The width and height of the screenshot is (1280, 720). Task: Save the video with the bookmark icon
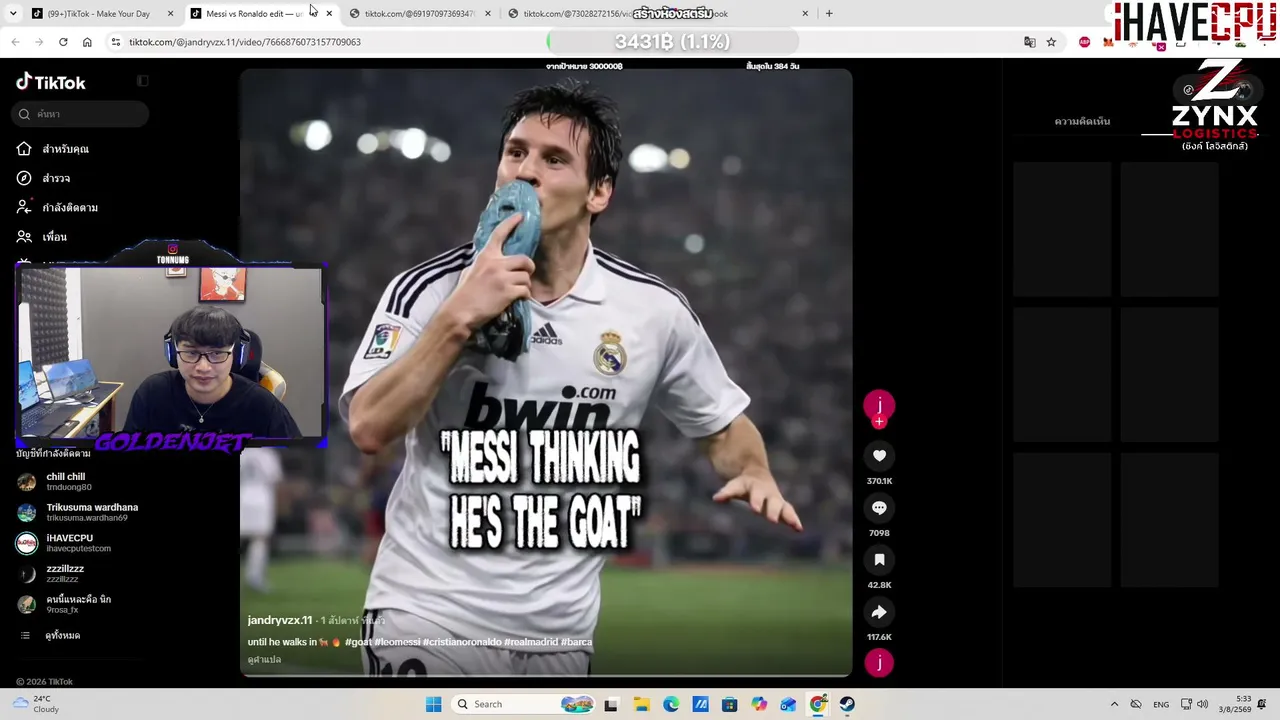[x=879, y=560]
